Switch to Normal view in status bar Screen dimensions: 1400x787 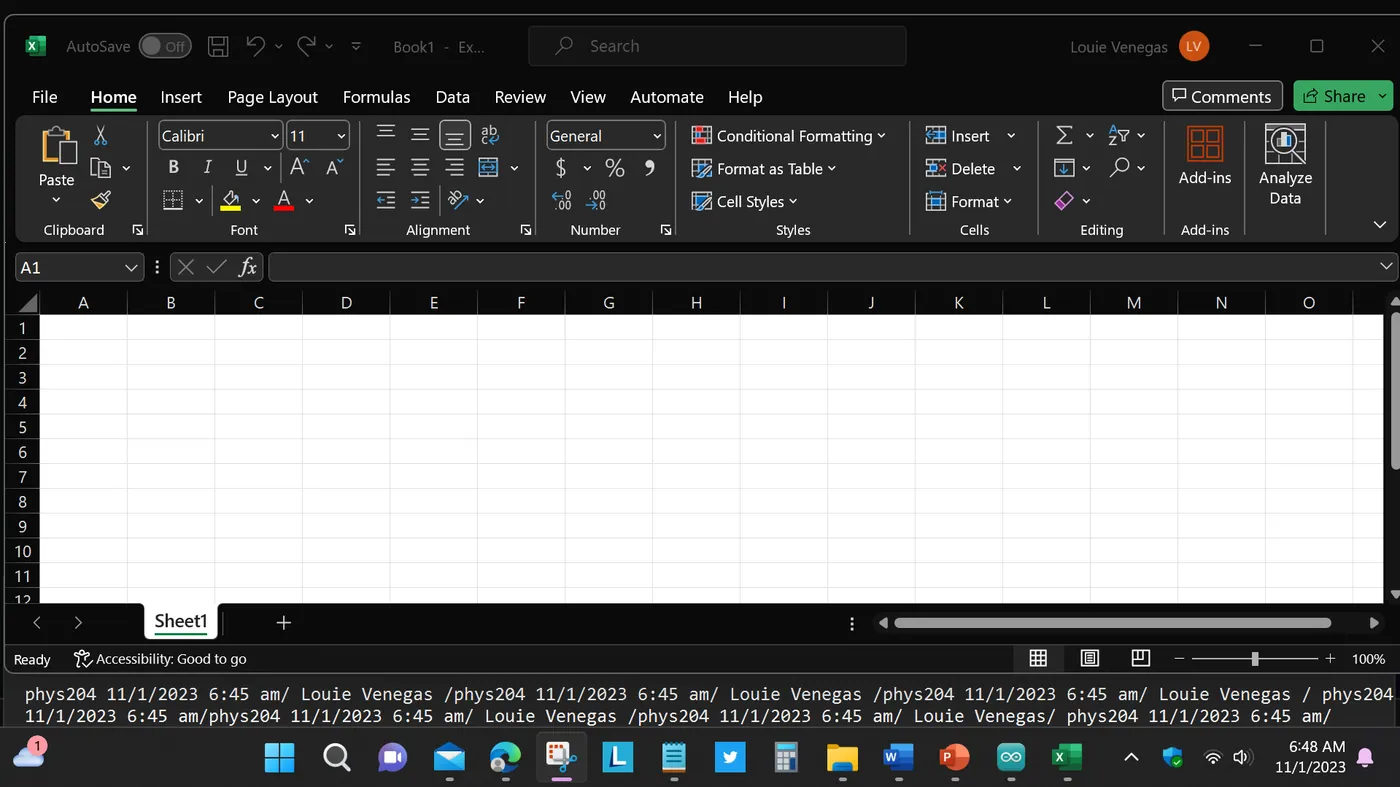pyautogui.click(x=1038, y=658)
